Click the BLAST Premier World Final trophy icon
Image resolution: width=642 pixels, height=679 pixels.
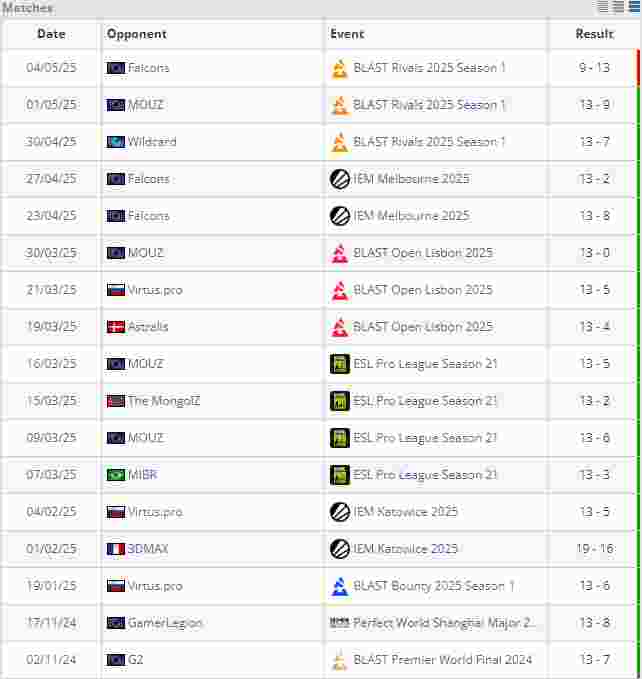point(340,660)
